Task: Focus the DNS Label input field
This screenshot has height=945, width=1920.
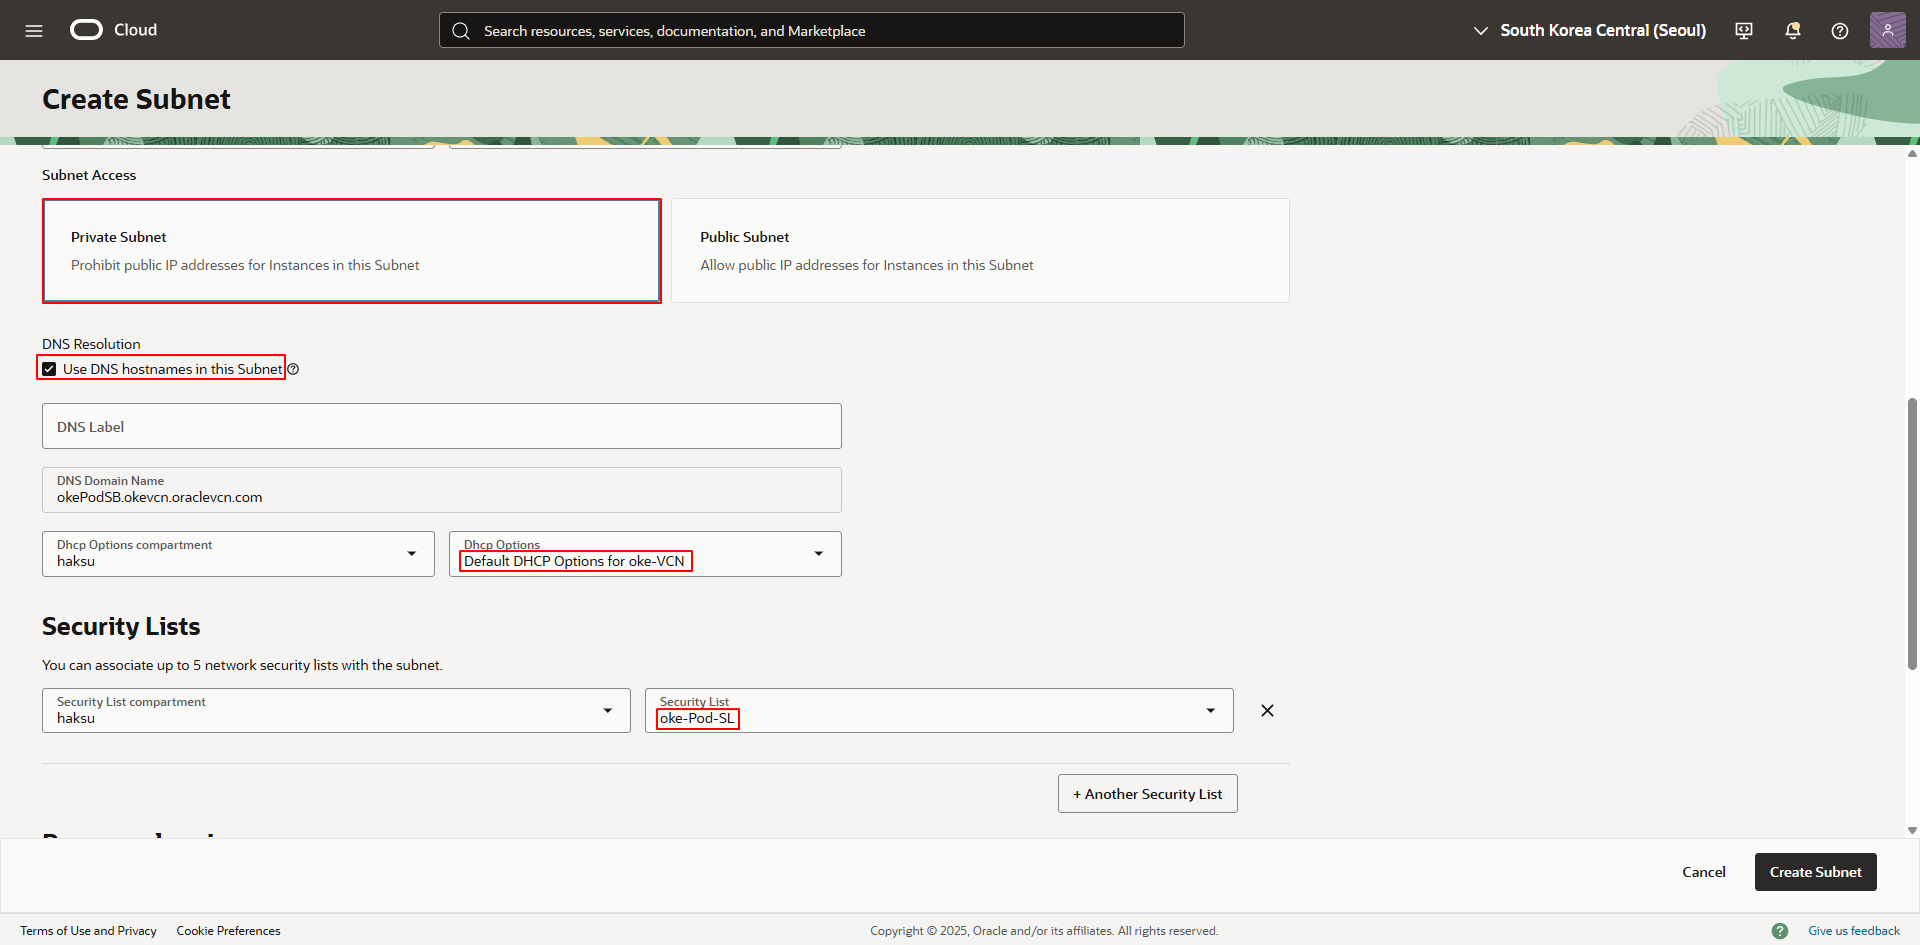Action: (441, 427)
